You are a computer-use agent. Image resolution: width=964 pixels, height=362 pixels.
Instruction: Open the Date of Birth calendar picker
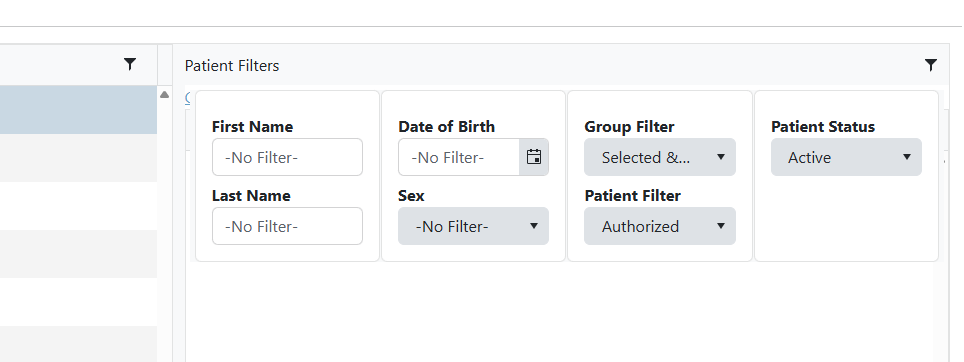click(x=534, y=157)
